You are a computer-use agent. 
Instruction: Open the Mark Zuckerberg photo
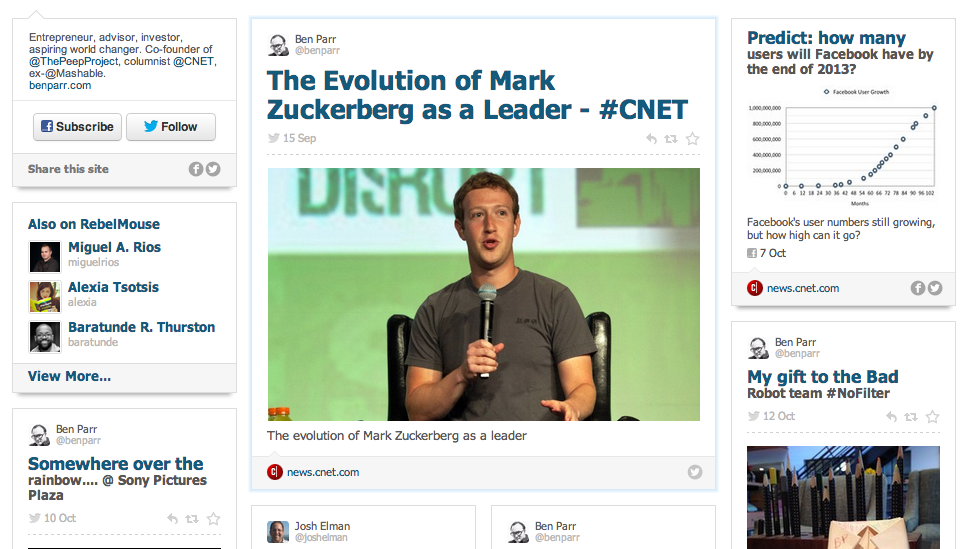(x=483, y=294)
